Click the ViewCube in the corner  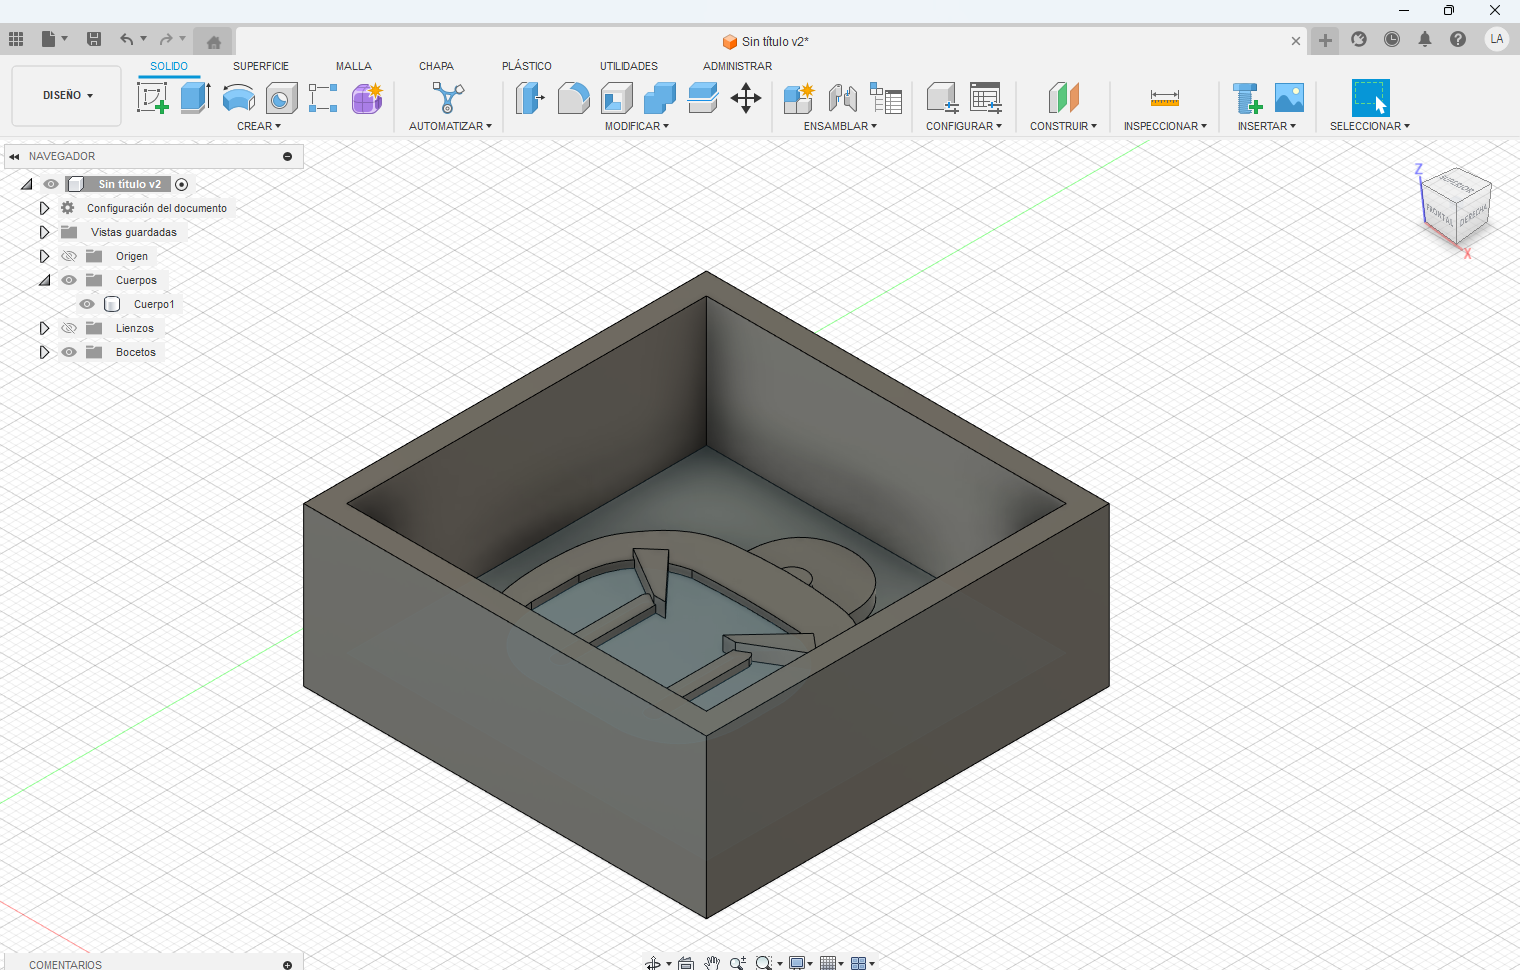[1456, 207]
